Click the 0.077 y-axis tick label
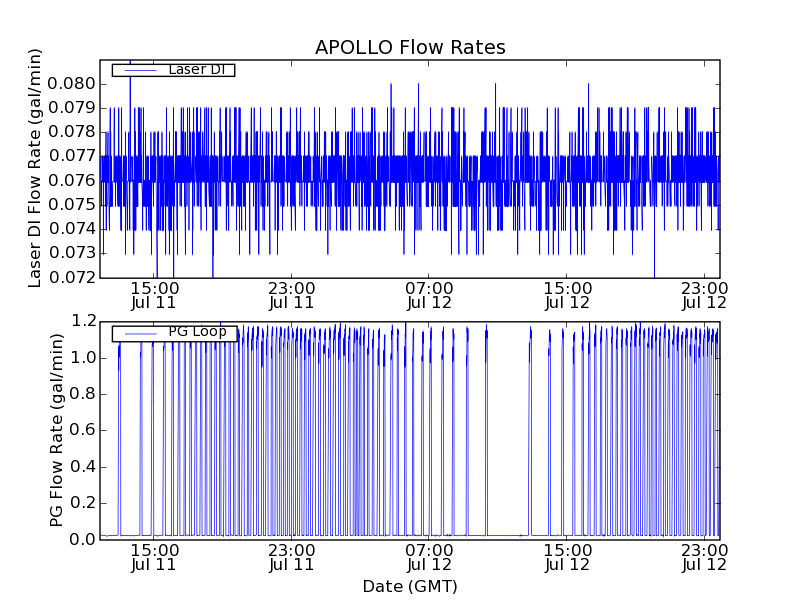Screen dimensions: 800x600 (x=71, y=156)
